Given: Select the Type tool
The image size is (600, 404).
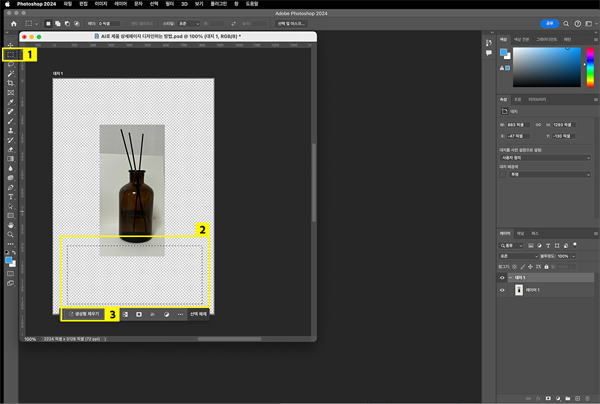Looking at the screenshot, I should pos(10,196).
